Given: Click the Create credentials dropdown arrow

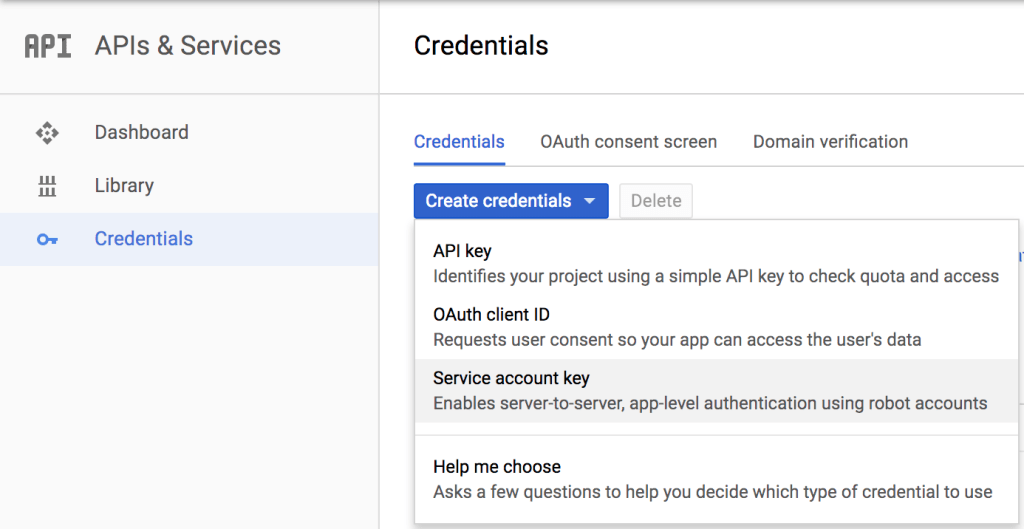Looking at the screenshot, I should [x=590, y=201].
